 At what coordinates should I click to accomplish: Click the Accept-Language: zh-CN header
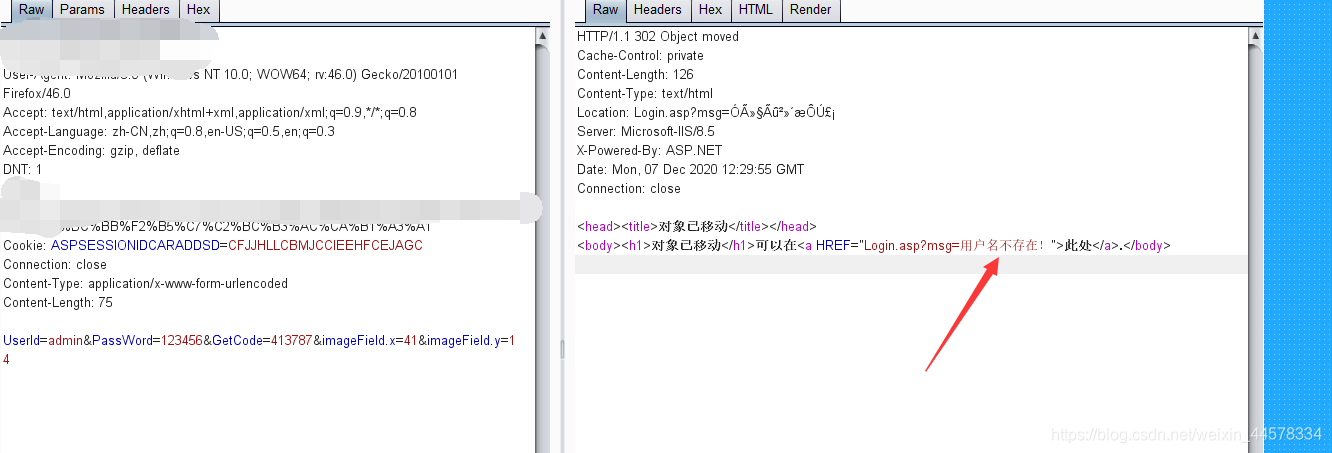169,132
